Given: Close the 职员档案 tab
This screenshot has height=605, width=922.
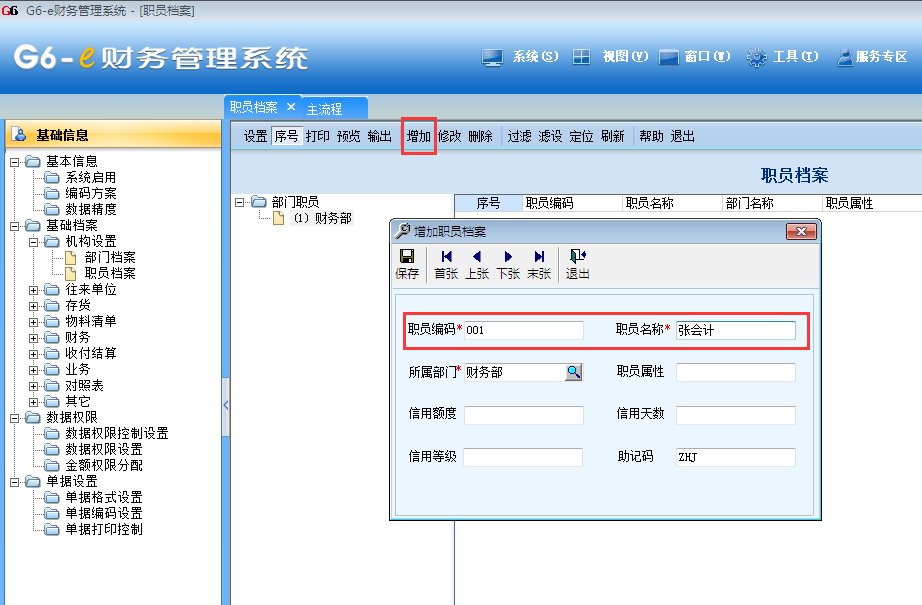Looking at the screenshot, I should click(x=291, y=107).
